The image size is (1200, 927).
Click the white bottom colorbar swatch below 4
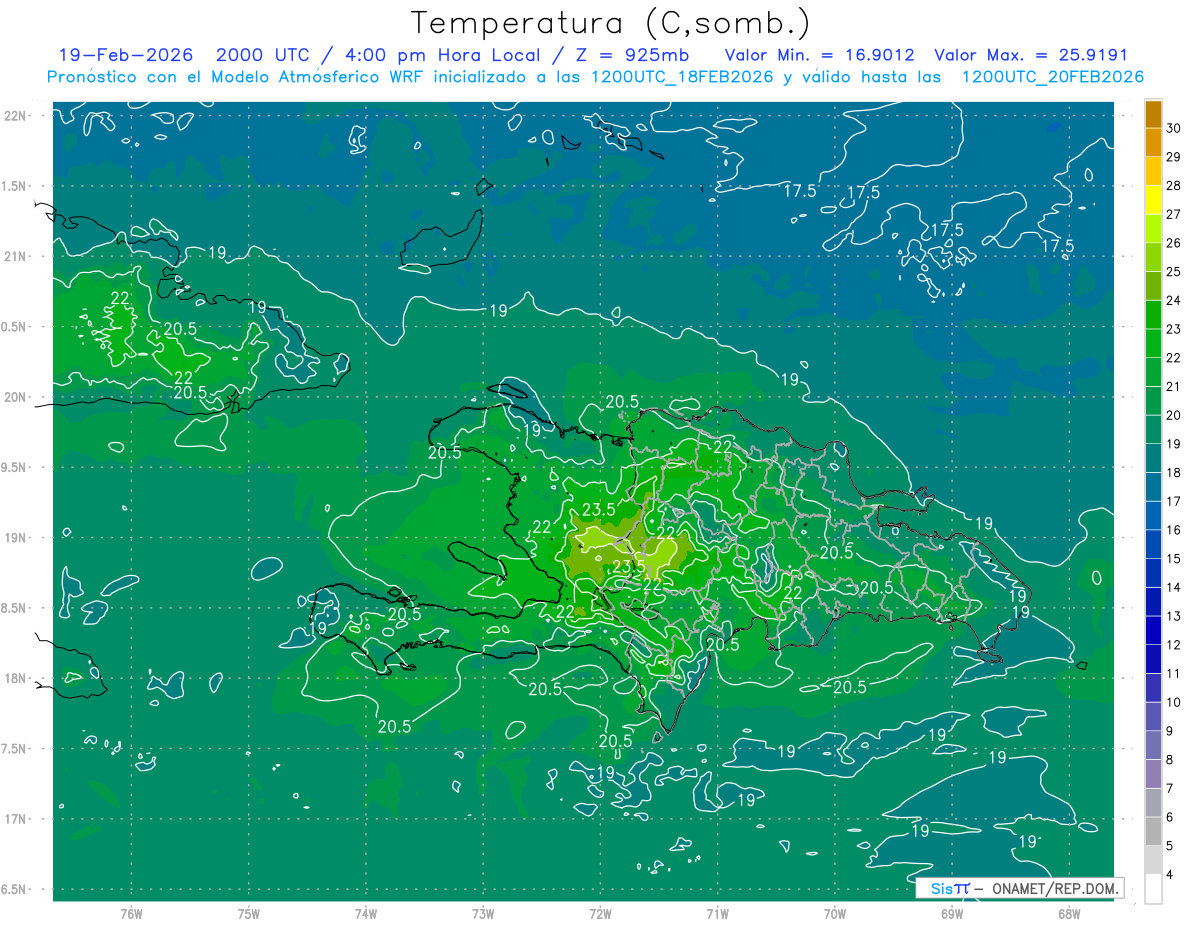click(1153, 889)
